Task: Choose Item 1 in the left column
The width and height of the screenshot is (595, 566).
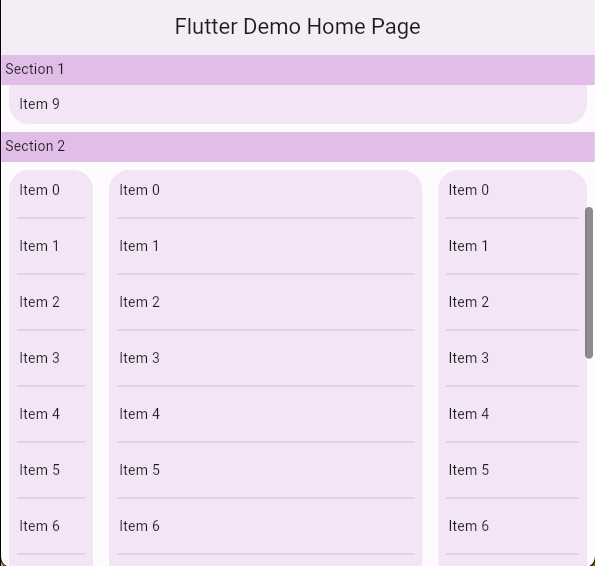Action: 51,246
